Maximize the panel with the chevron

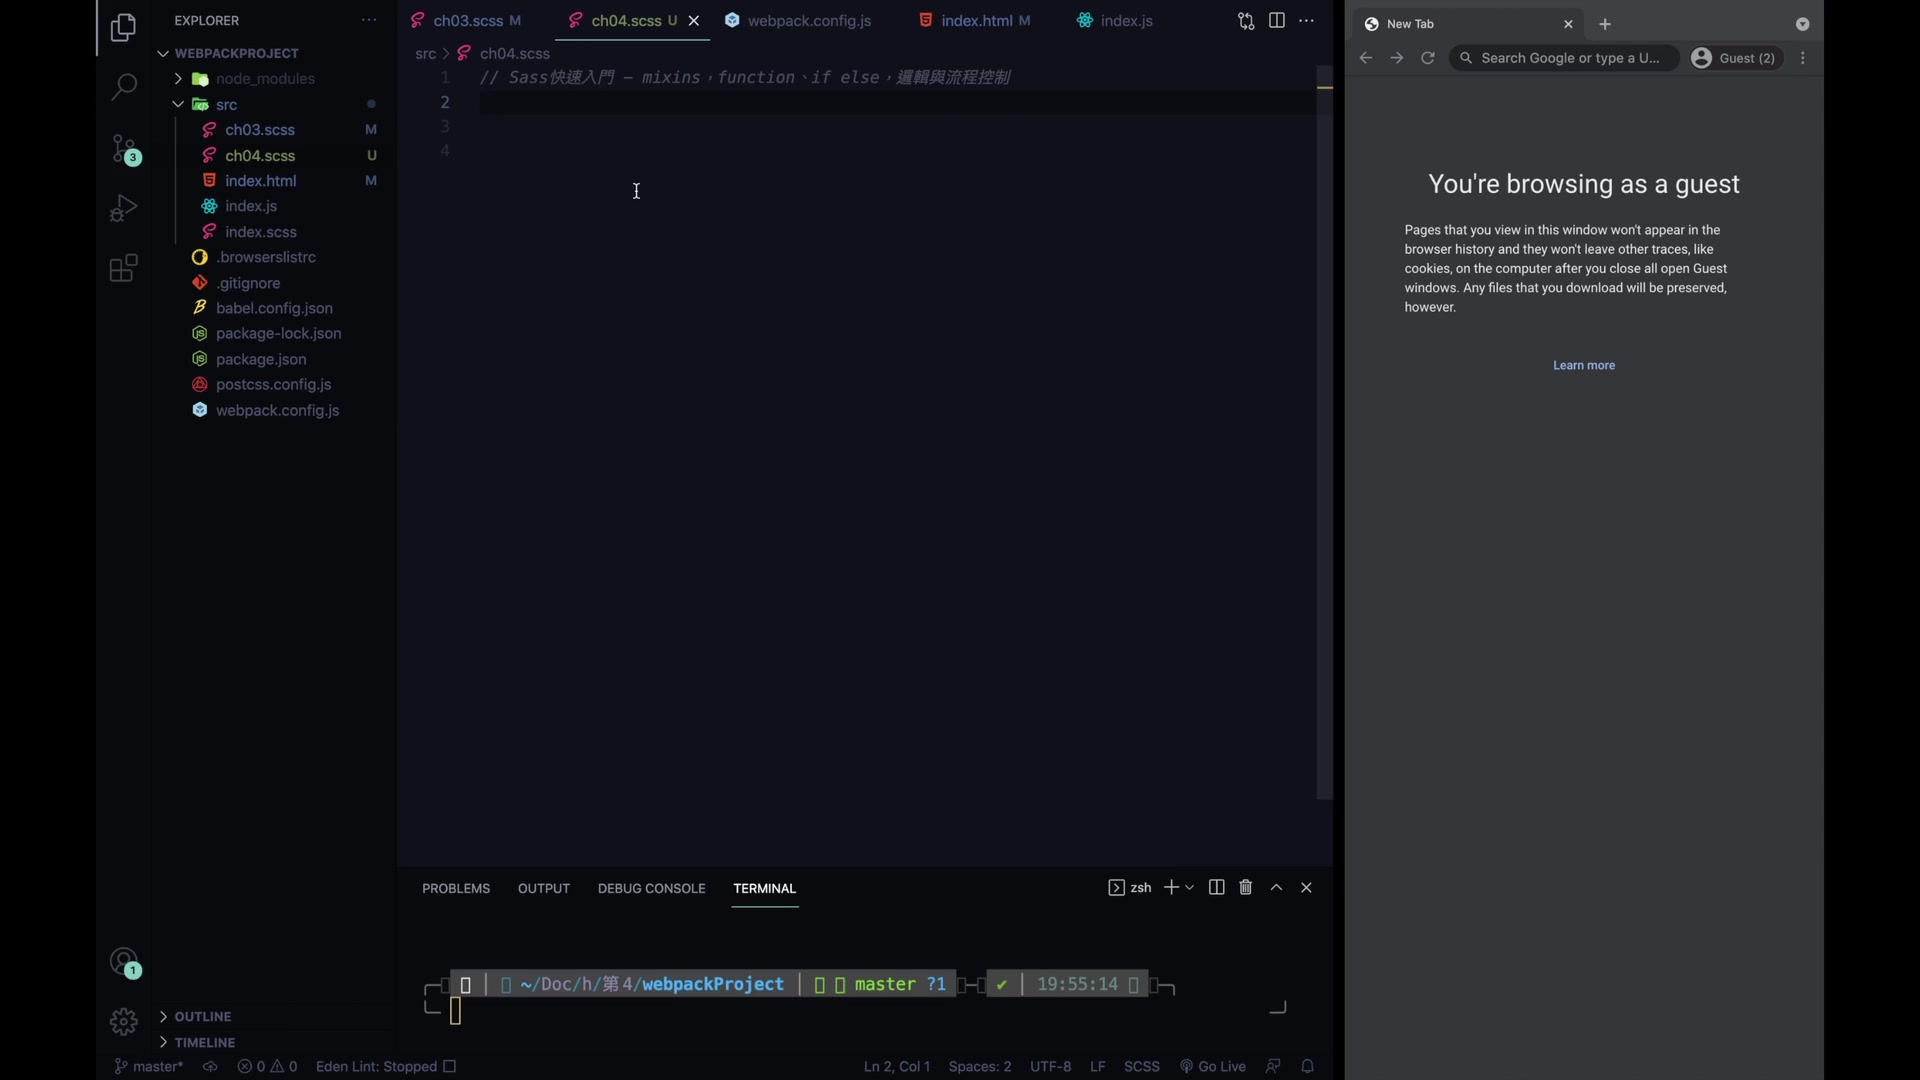[x=1276, y=887]
